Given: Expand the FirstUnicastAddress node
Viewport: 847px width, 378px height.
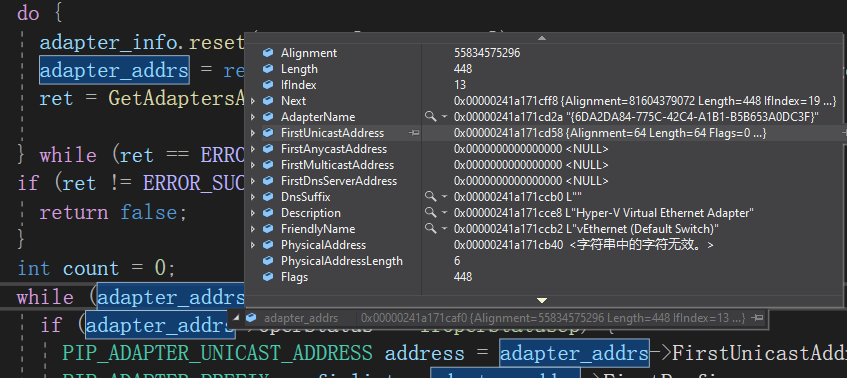Looking at the screenshot, I should point(253,133).
